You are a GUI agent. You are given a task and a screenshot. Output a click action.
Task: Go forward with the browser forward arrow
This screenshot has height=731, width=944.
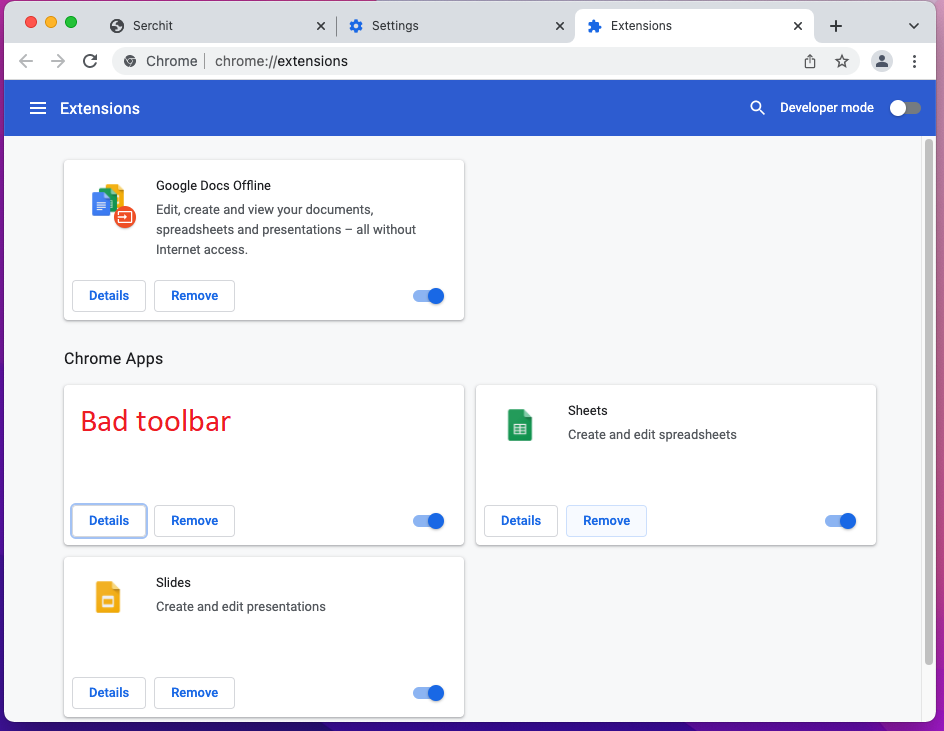coord(58,61)
